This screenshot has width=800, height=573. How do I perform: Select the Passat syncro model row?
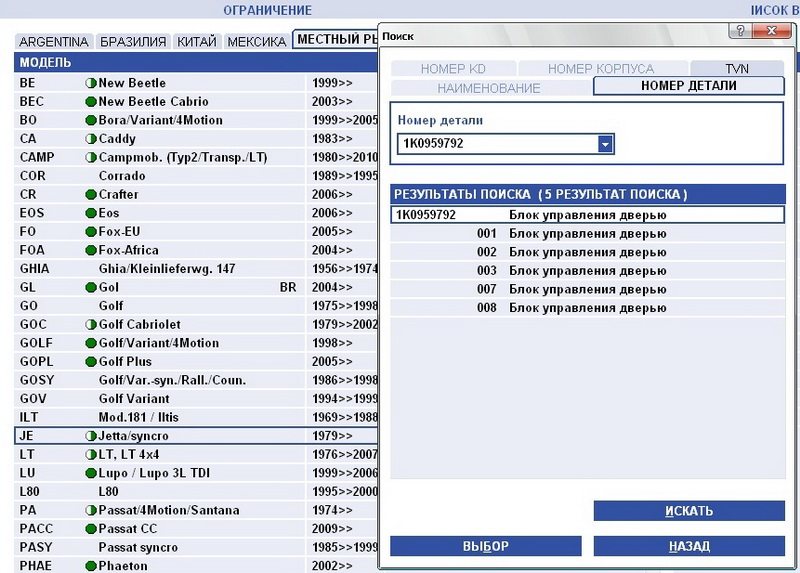(x=196, y=547)
